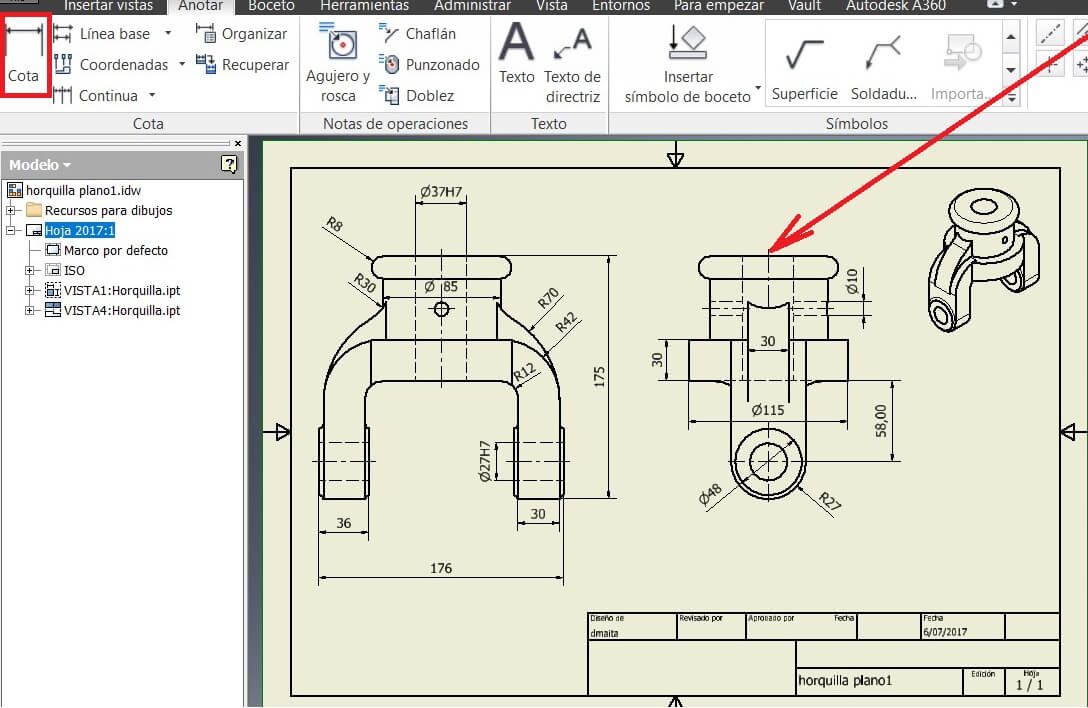Image resolution: width=1088 pixels, height=708 pixels.
Task: Open the Administrar ribbon tab
Action: (x=472, y=6)
